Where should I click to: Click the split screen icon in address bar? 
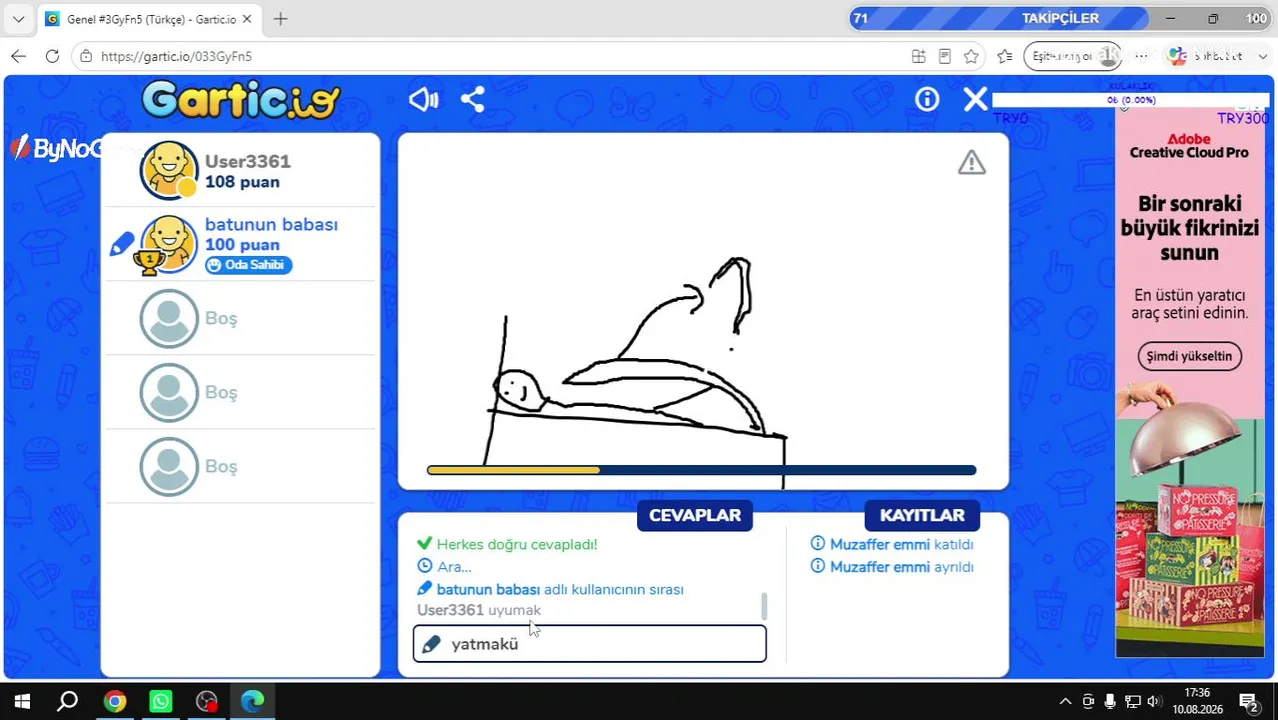click(x=918, y=56)
